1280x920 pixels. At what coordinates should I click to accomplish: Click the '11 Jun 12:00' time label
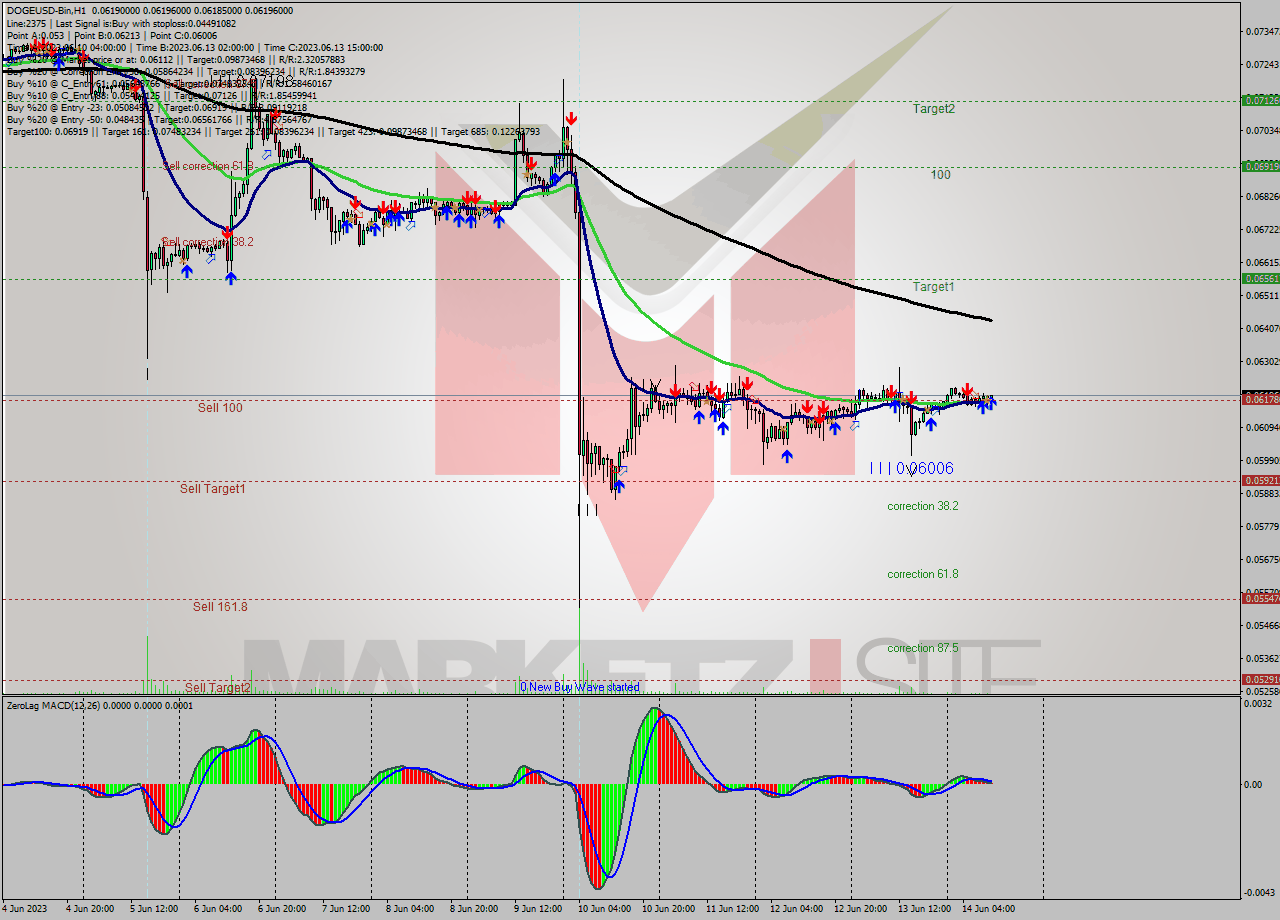coord(733,909)
